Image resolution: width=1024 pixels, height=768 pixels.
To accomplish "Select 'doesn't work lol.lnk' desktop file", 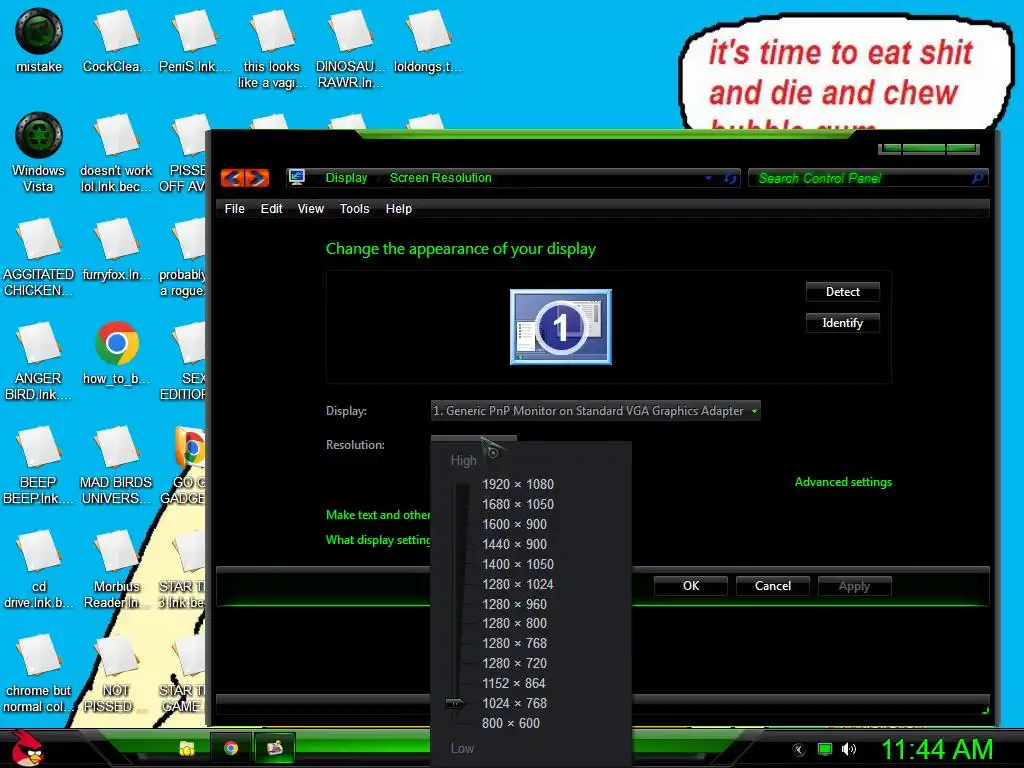I will pos(116,152).
